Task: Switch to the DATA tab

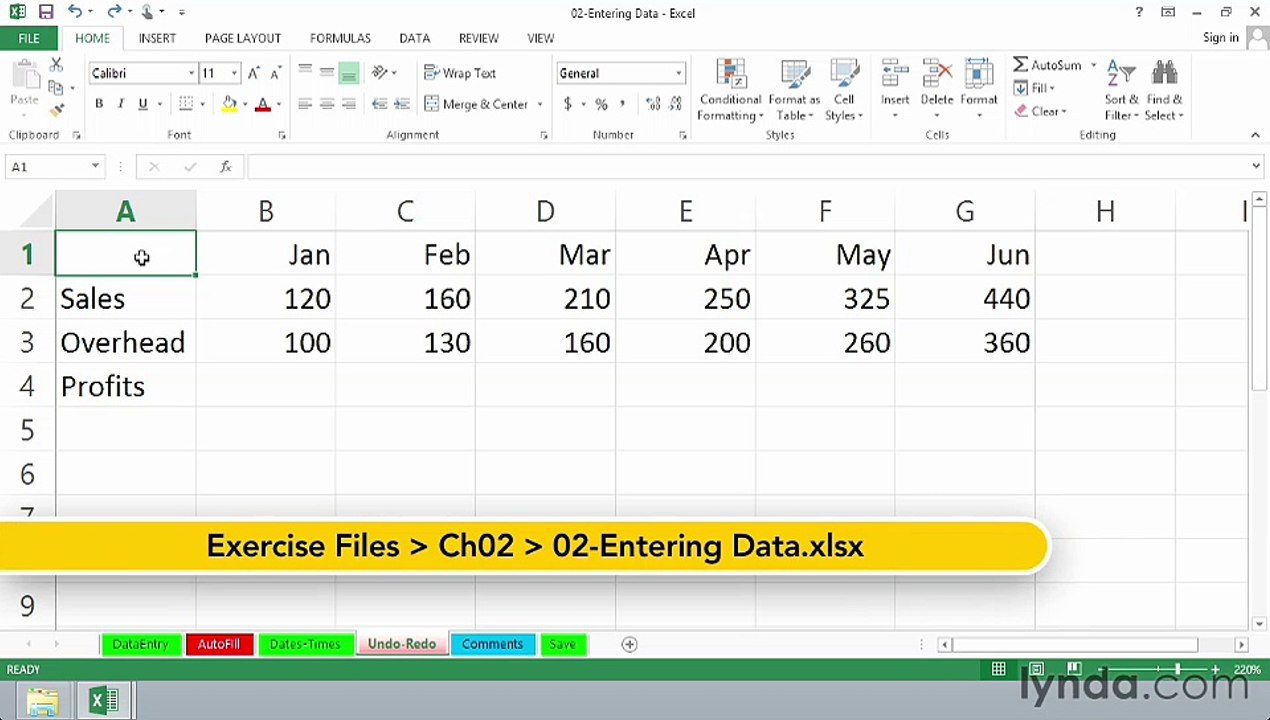Action: pyautogui.click(x=414, y=38)
